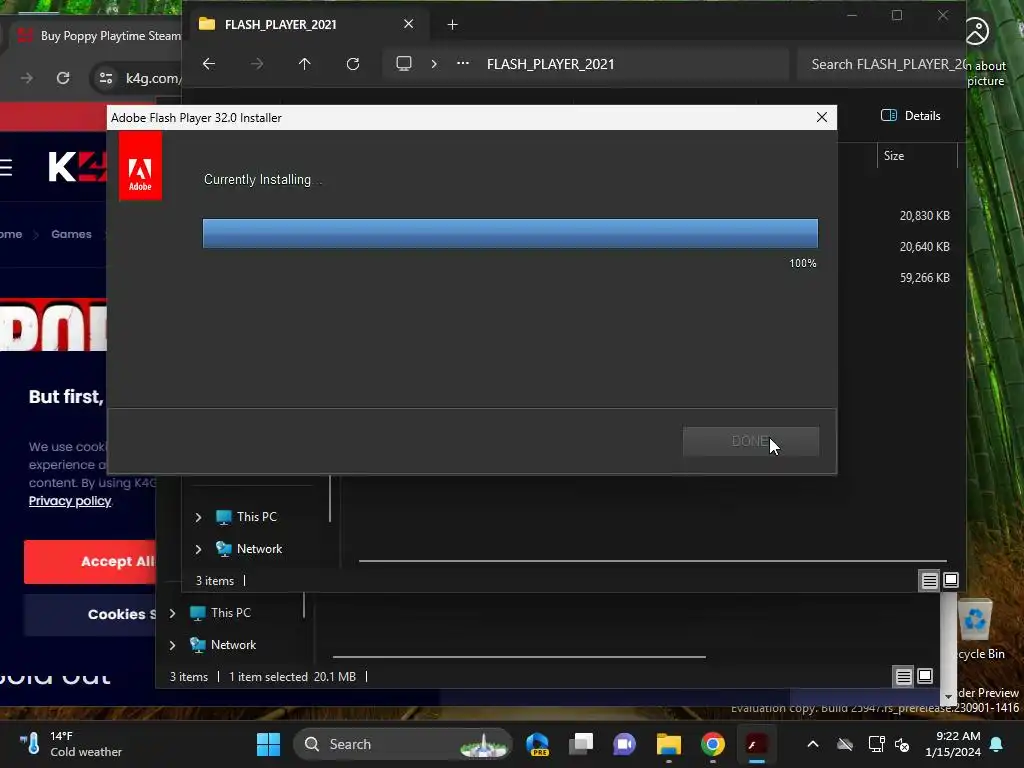This screenshot has height=768, width=1024.
Task: Click the Accept All cookies button
Action: coord(91,562)
